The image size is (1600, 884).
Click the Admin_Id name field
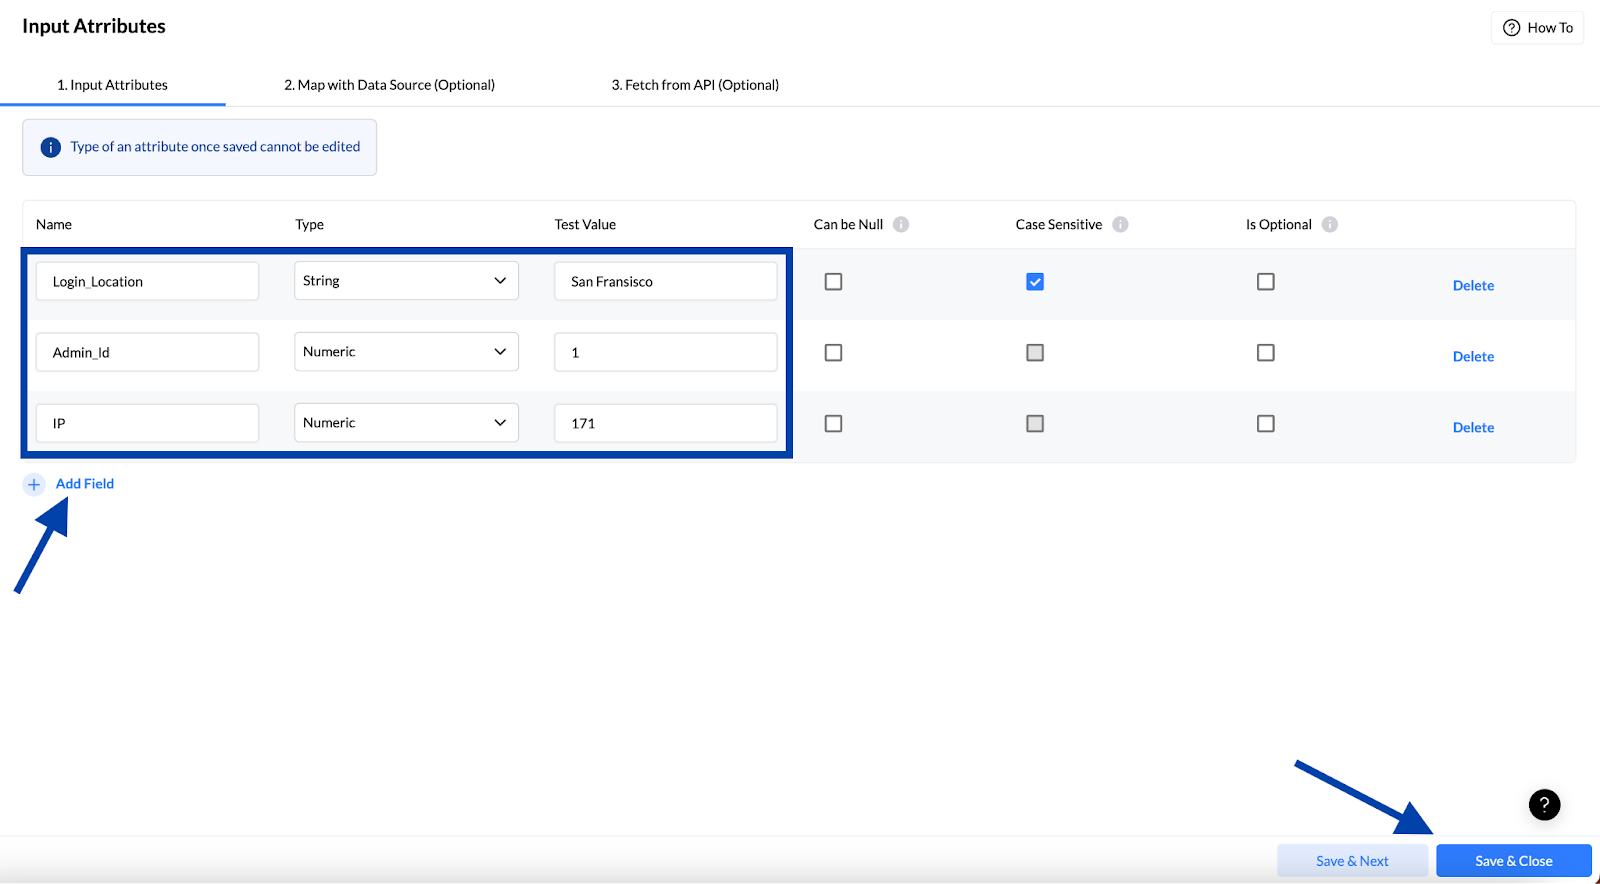coord(147,353)
